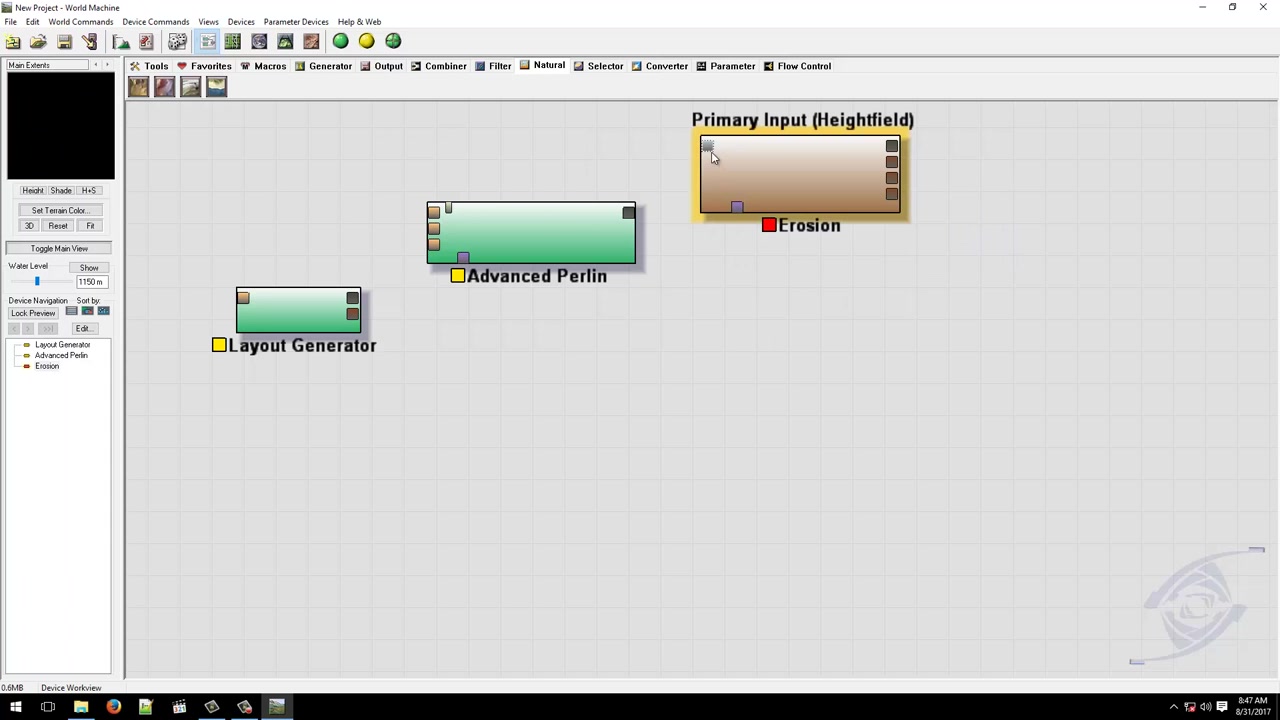Image resolution: width=1280 pixels, height=720 pixels.
Task: Select Height display mode
Action: coord(33,191)
